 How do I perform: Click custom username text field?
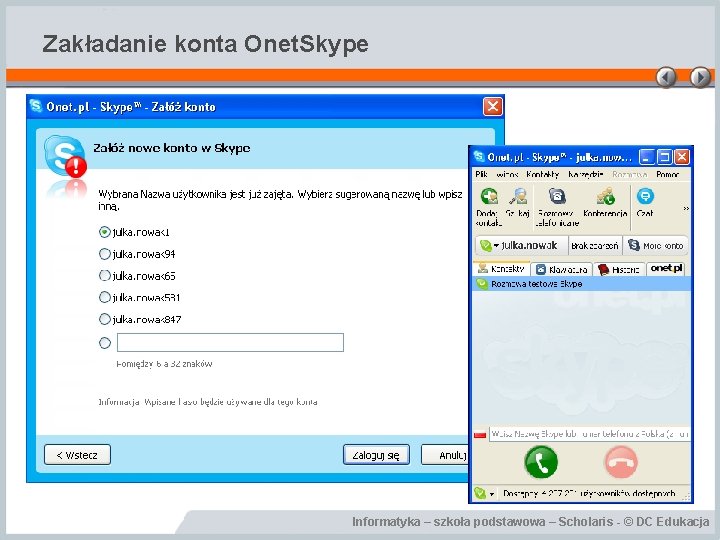coord(230,343)
